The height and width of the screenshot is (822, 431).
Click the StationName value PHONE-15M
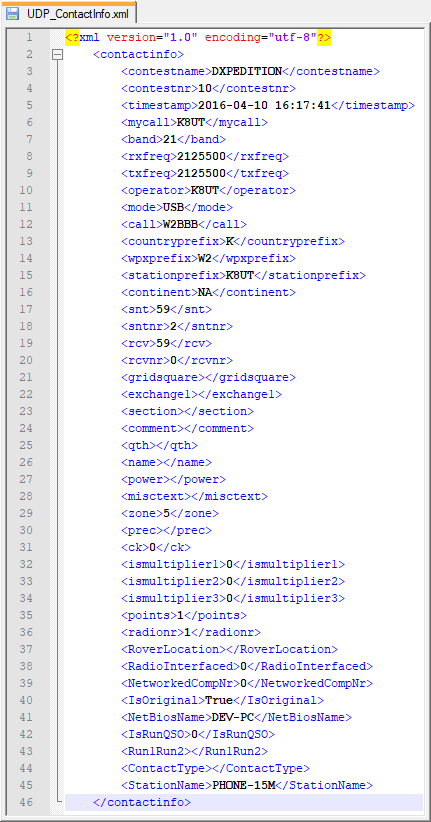[x=243, y=785]
